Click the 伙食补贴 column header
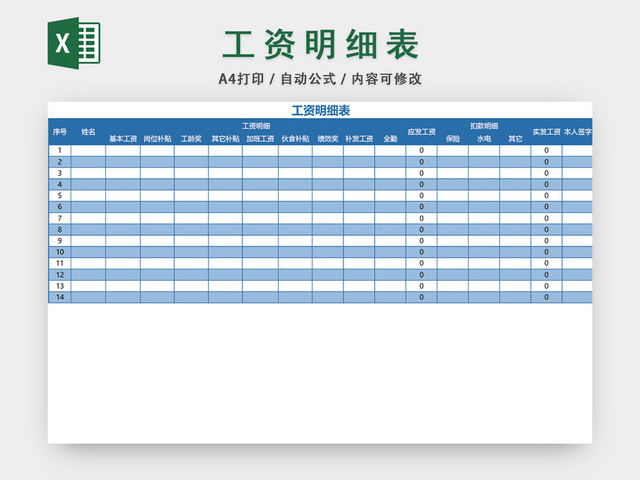This screenshot has height=480, width=640. click(295, 139)
